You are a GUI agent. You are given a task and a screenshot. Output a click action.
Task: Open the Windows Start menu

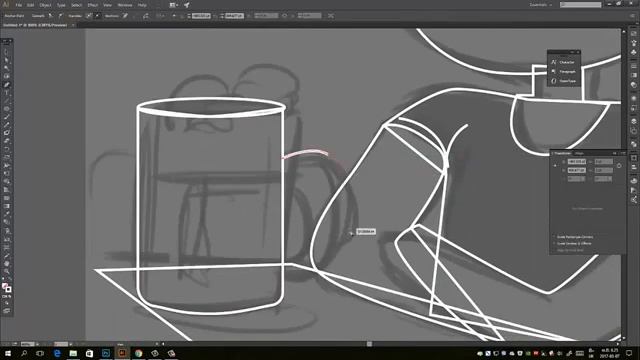tap(7, 353)
